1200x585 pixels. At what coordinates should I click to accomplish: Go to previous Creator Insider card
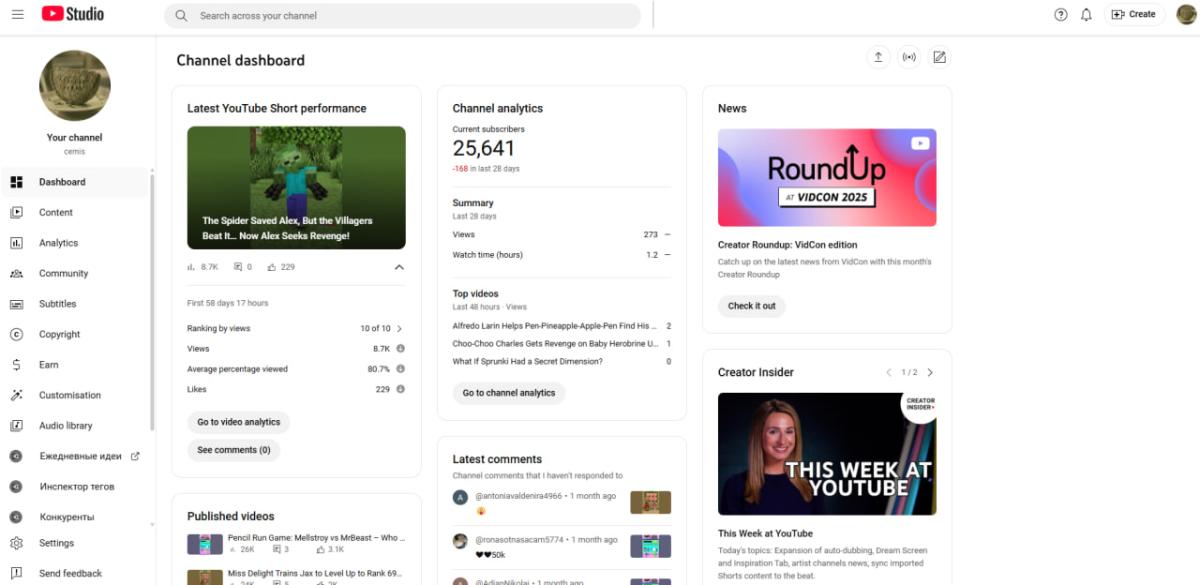[x=888, y=372]
